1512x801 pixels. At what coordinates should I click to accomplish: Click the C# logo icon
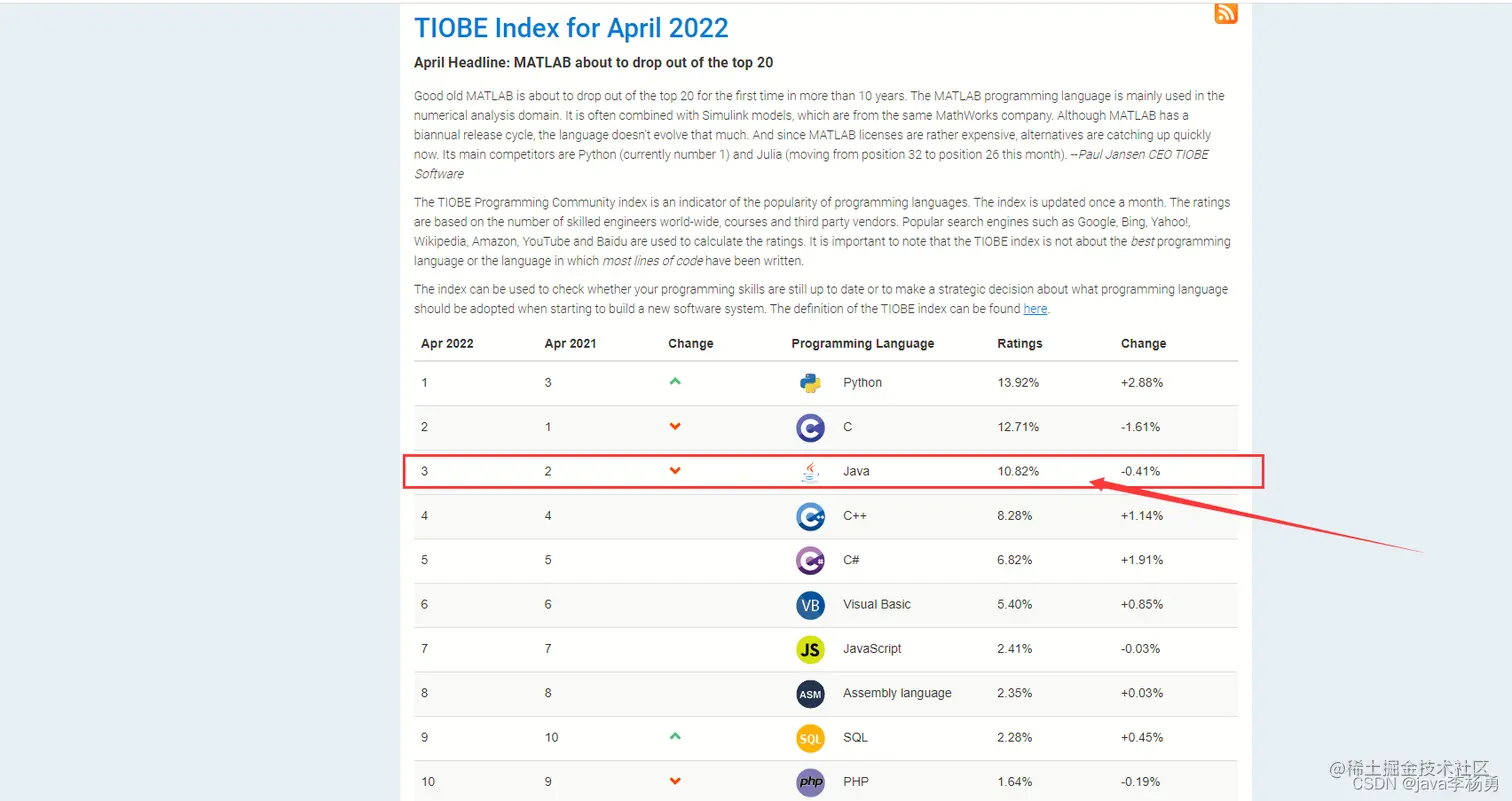point(810,560)
